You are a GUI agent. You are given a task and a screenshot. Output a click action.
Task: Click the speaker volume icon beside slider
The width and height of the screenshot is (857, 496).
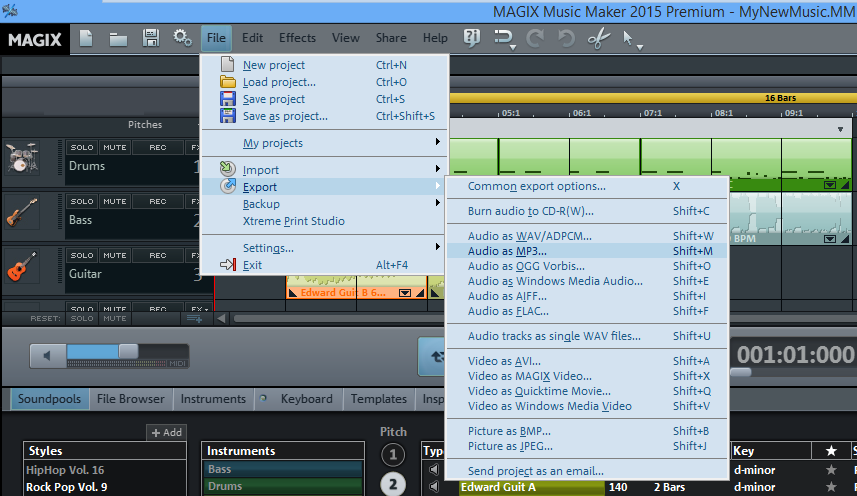[48, 356]
